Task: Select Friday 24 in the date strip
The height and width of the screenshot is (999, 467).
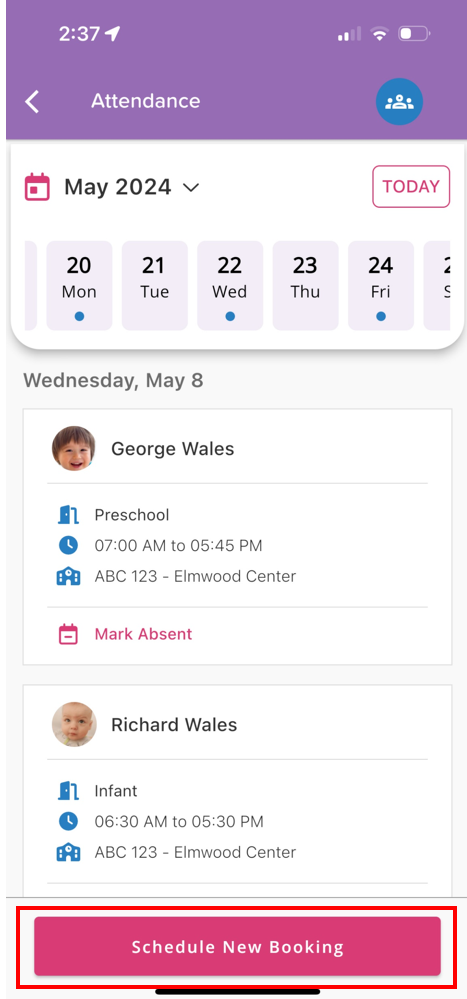Action: pos(381,285)
